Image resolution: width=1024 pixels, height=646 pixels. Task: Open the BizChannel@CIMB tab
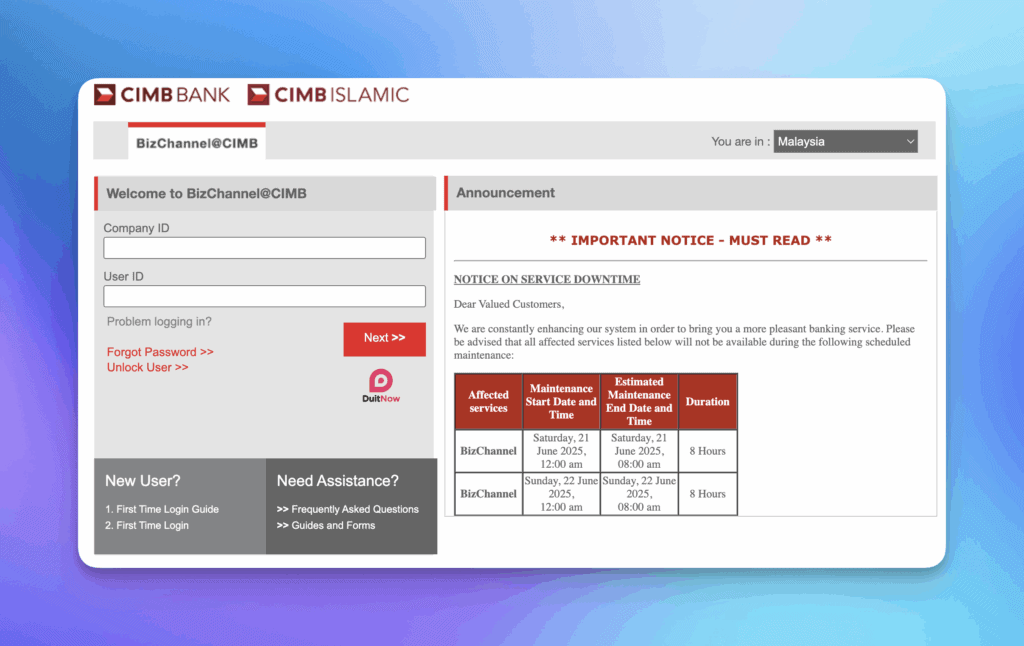tap(197, 141)
